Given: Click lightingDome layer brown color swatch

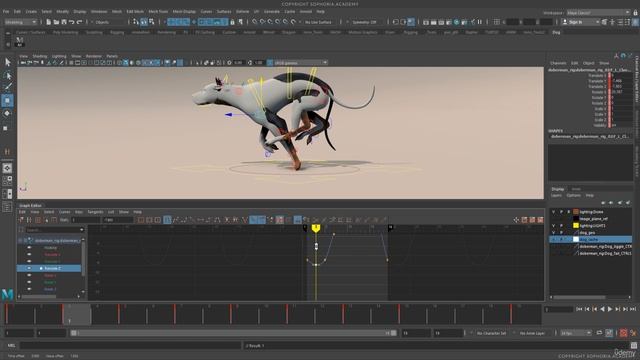Looking at the screenshot, I should click(576, 212).
